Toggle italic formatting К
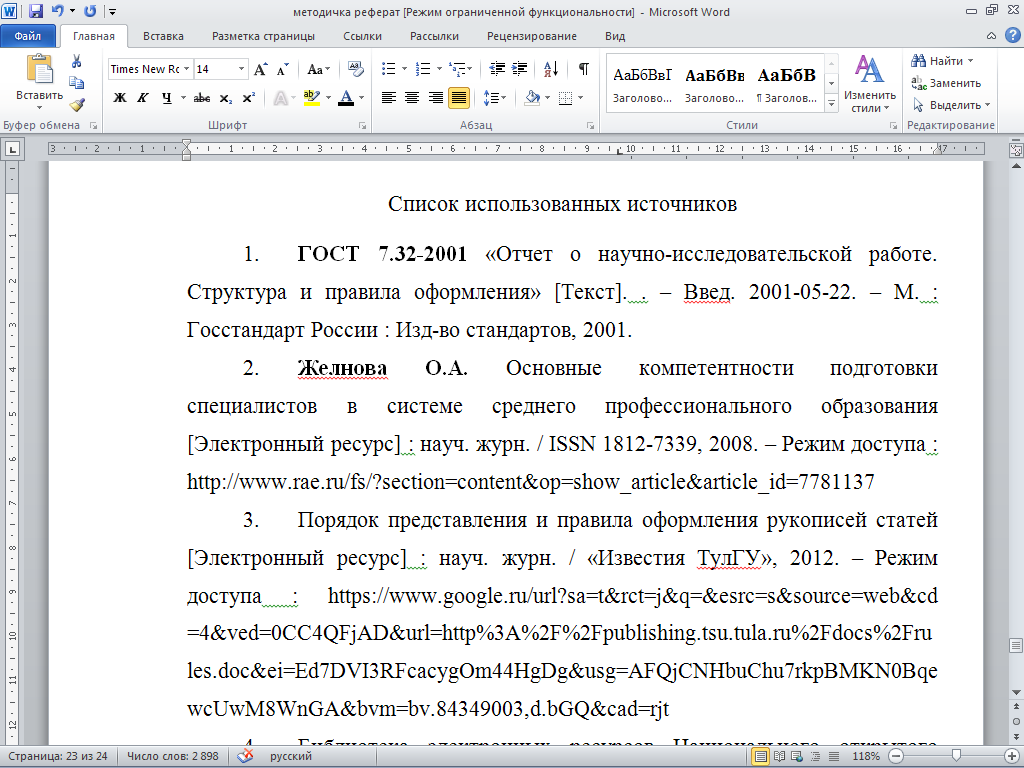The image size is (1024, 768). click(x=142, y=98)
